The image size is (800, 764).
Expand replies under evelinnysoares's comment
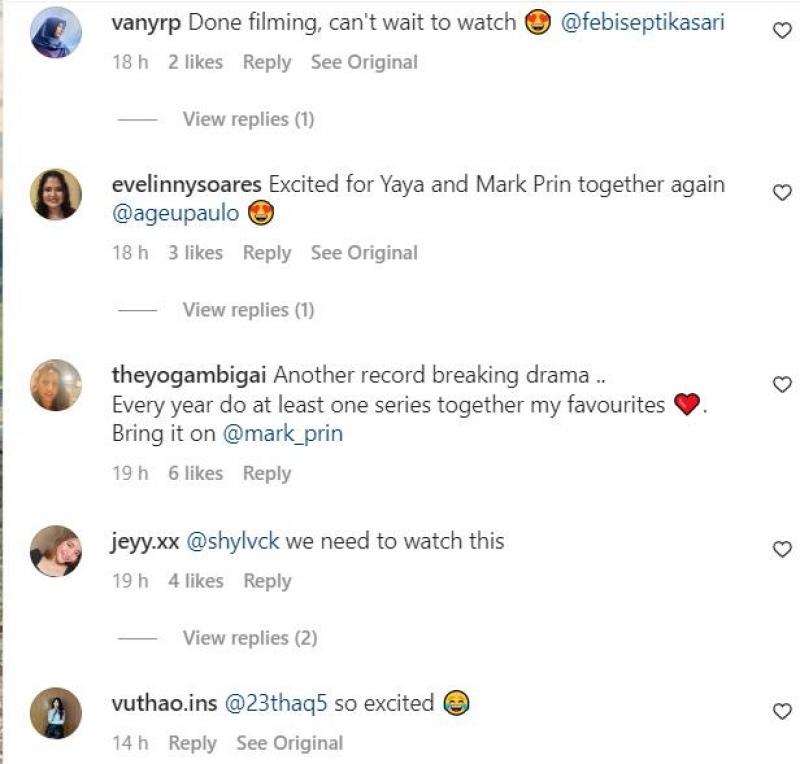pos(248,310)
